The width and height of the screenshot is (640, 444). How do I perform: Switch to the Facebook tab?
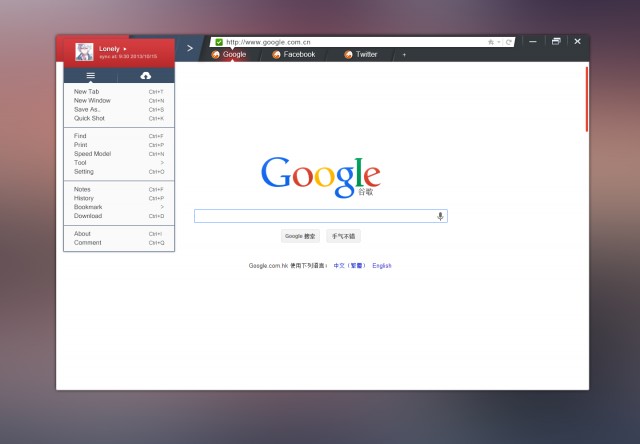click(x=293, y=54)
